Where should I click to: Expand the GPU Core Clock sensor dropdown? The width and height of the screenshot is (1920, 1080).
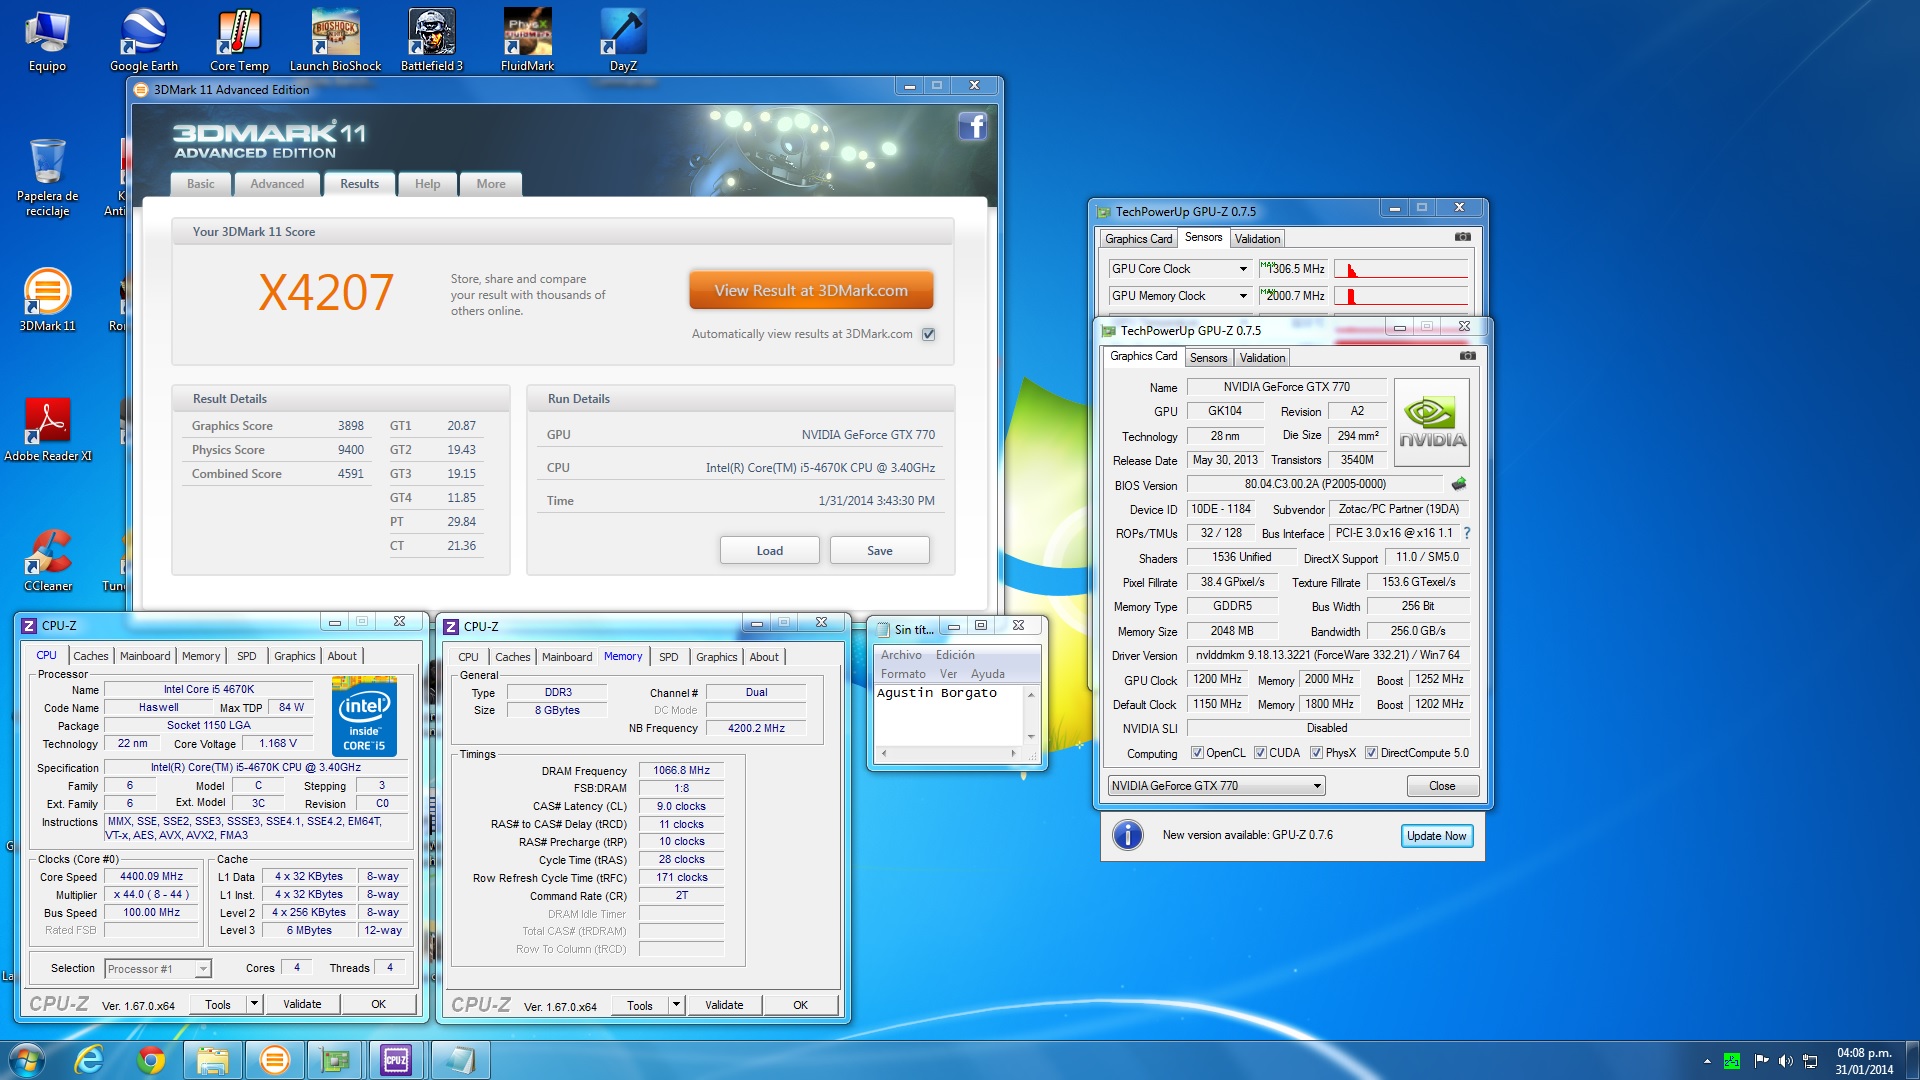click(1243, 269)
